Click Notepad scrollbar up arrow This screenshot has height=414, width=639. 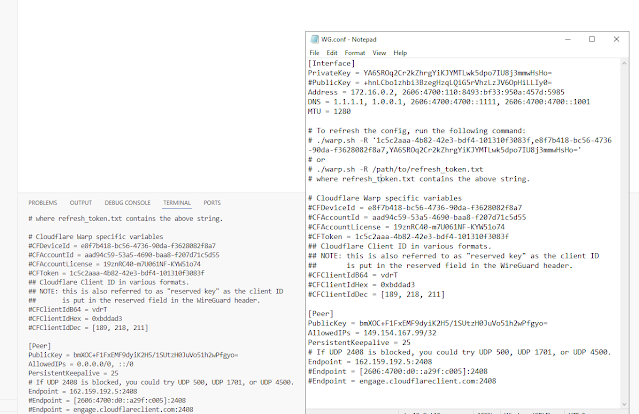coord(624,63)
